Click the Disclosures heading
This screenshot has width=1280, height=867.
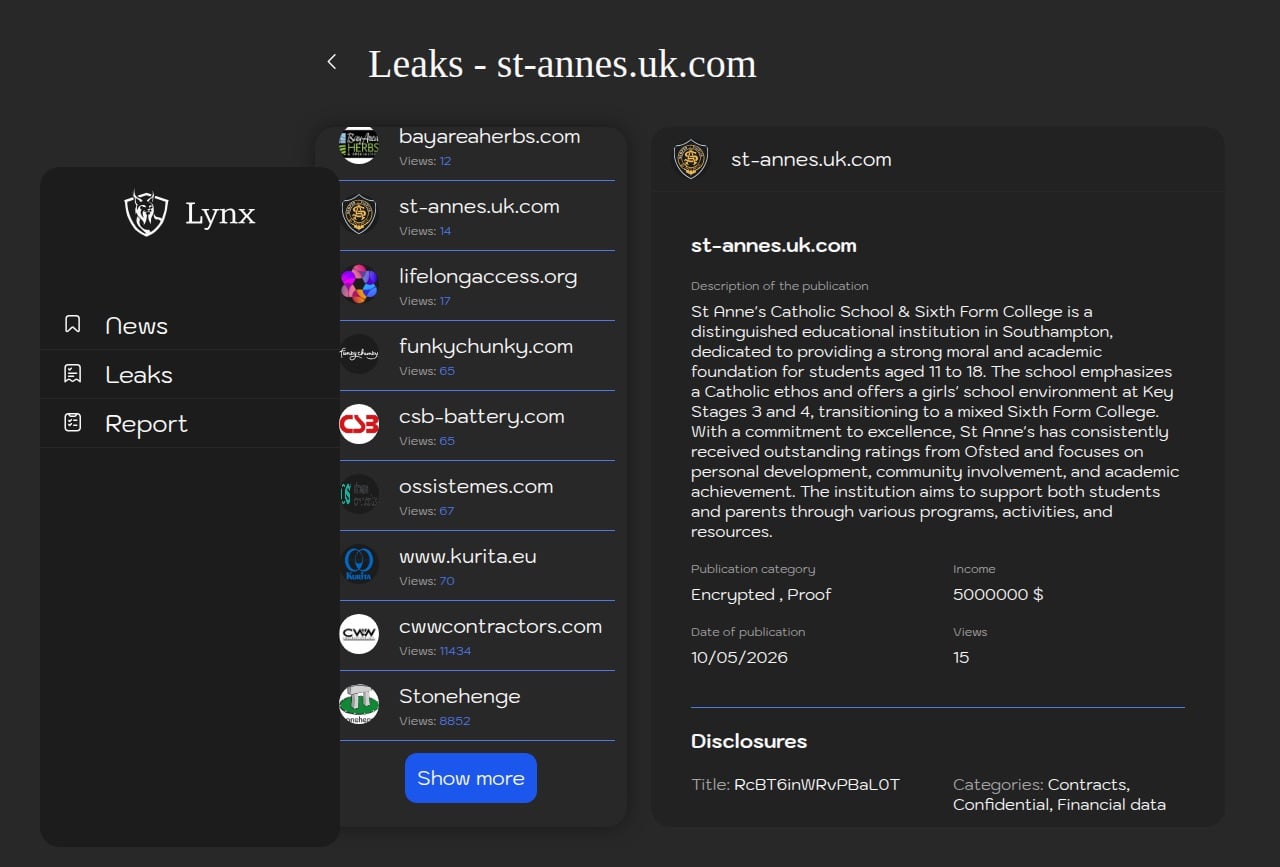[x=749, y=741]
